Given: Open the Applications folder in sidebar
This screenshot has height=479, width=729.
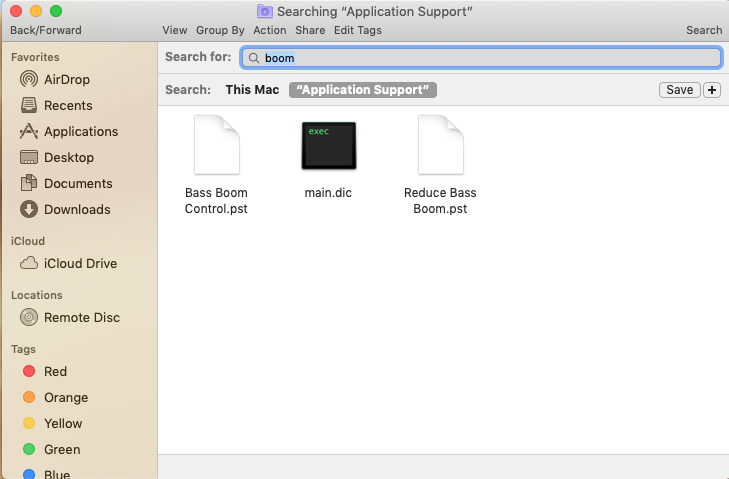Looking at the screenshot, I should tap(80, 131).
